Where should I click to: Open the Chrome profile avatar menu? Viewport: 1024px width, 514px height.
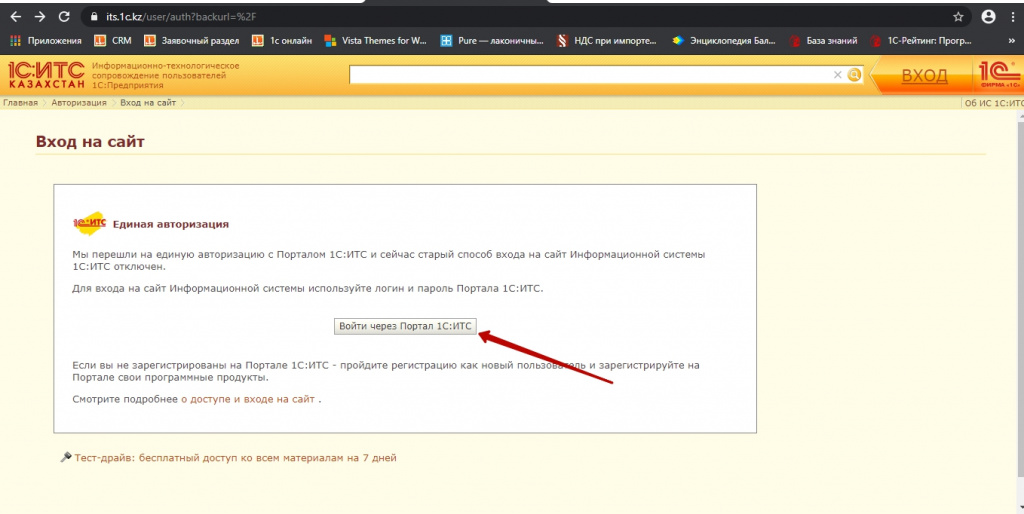[x=988, y=17]
